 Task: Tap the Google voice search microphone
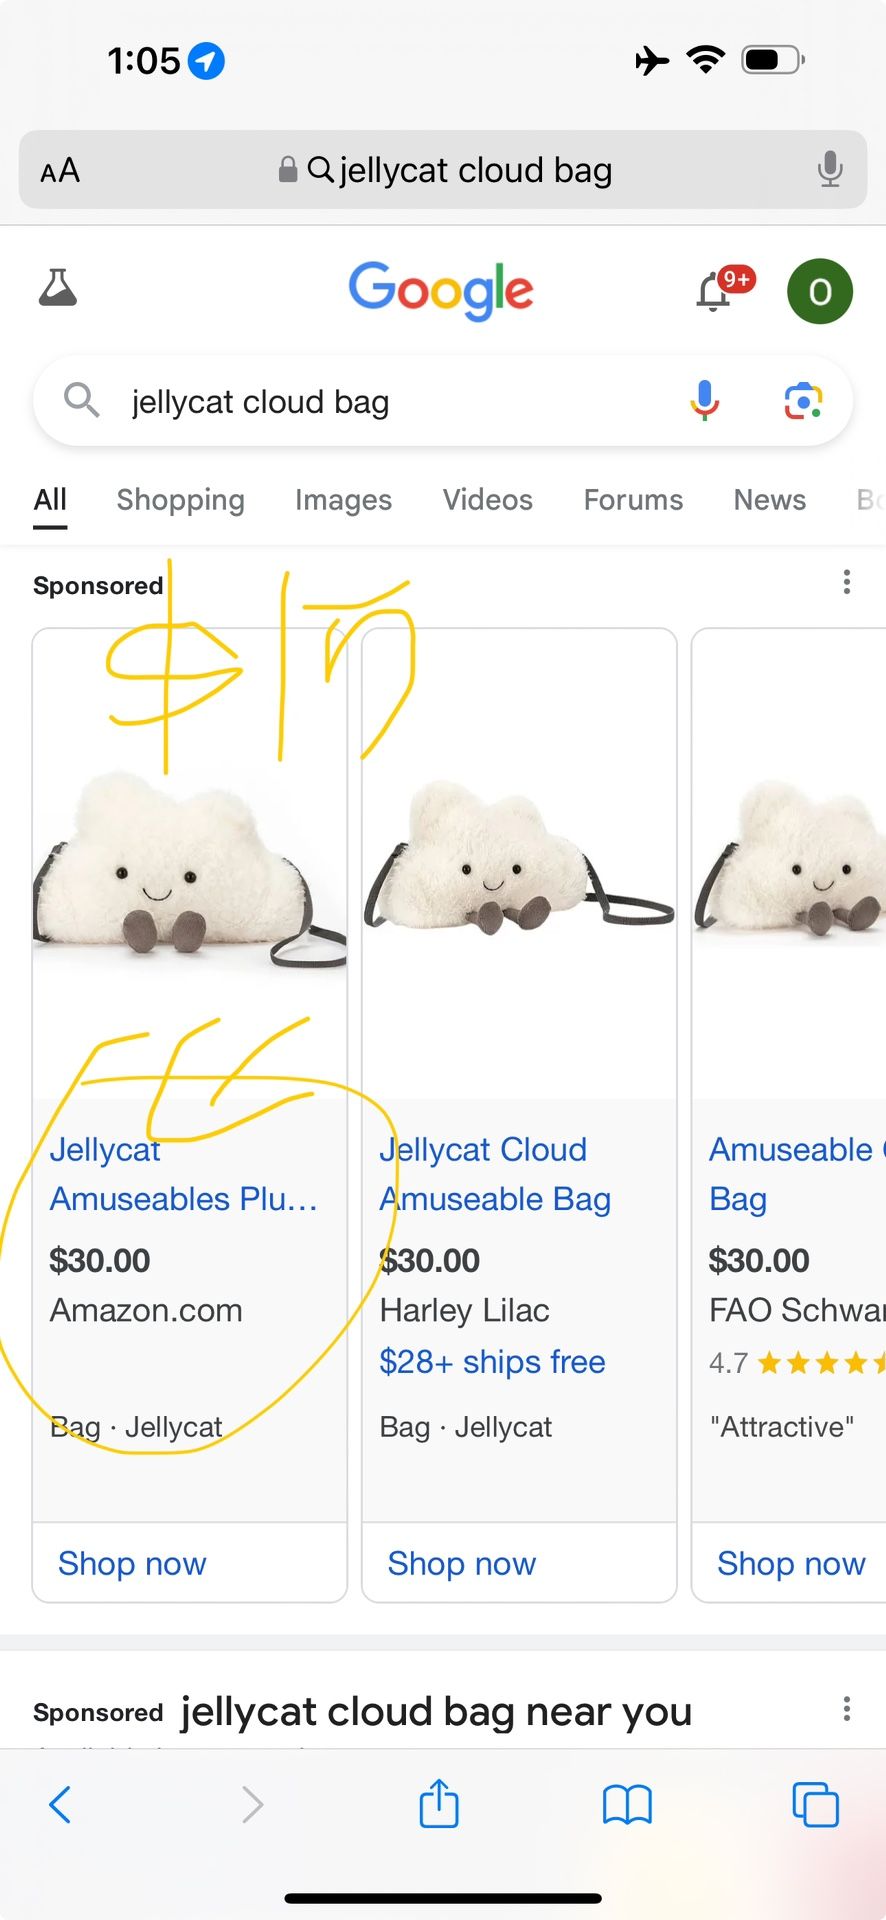[705, 401]
